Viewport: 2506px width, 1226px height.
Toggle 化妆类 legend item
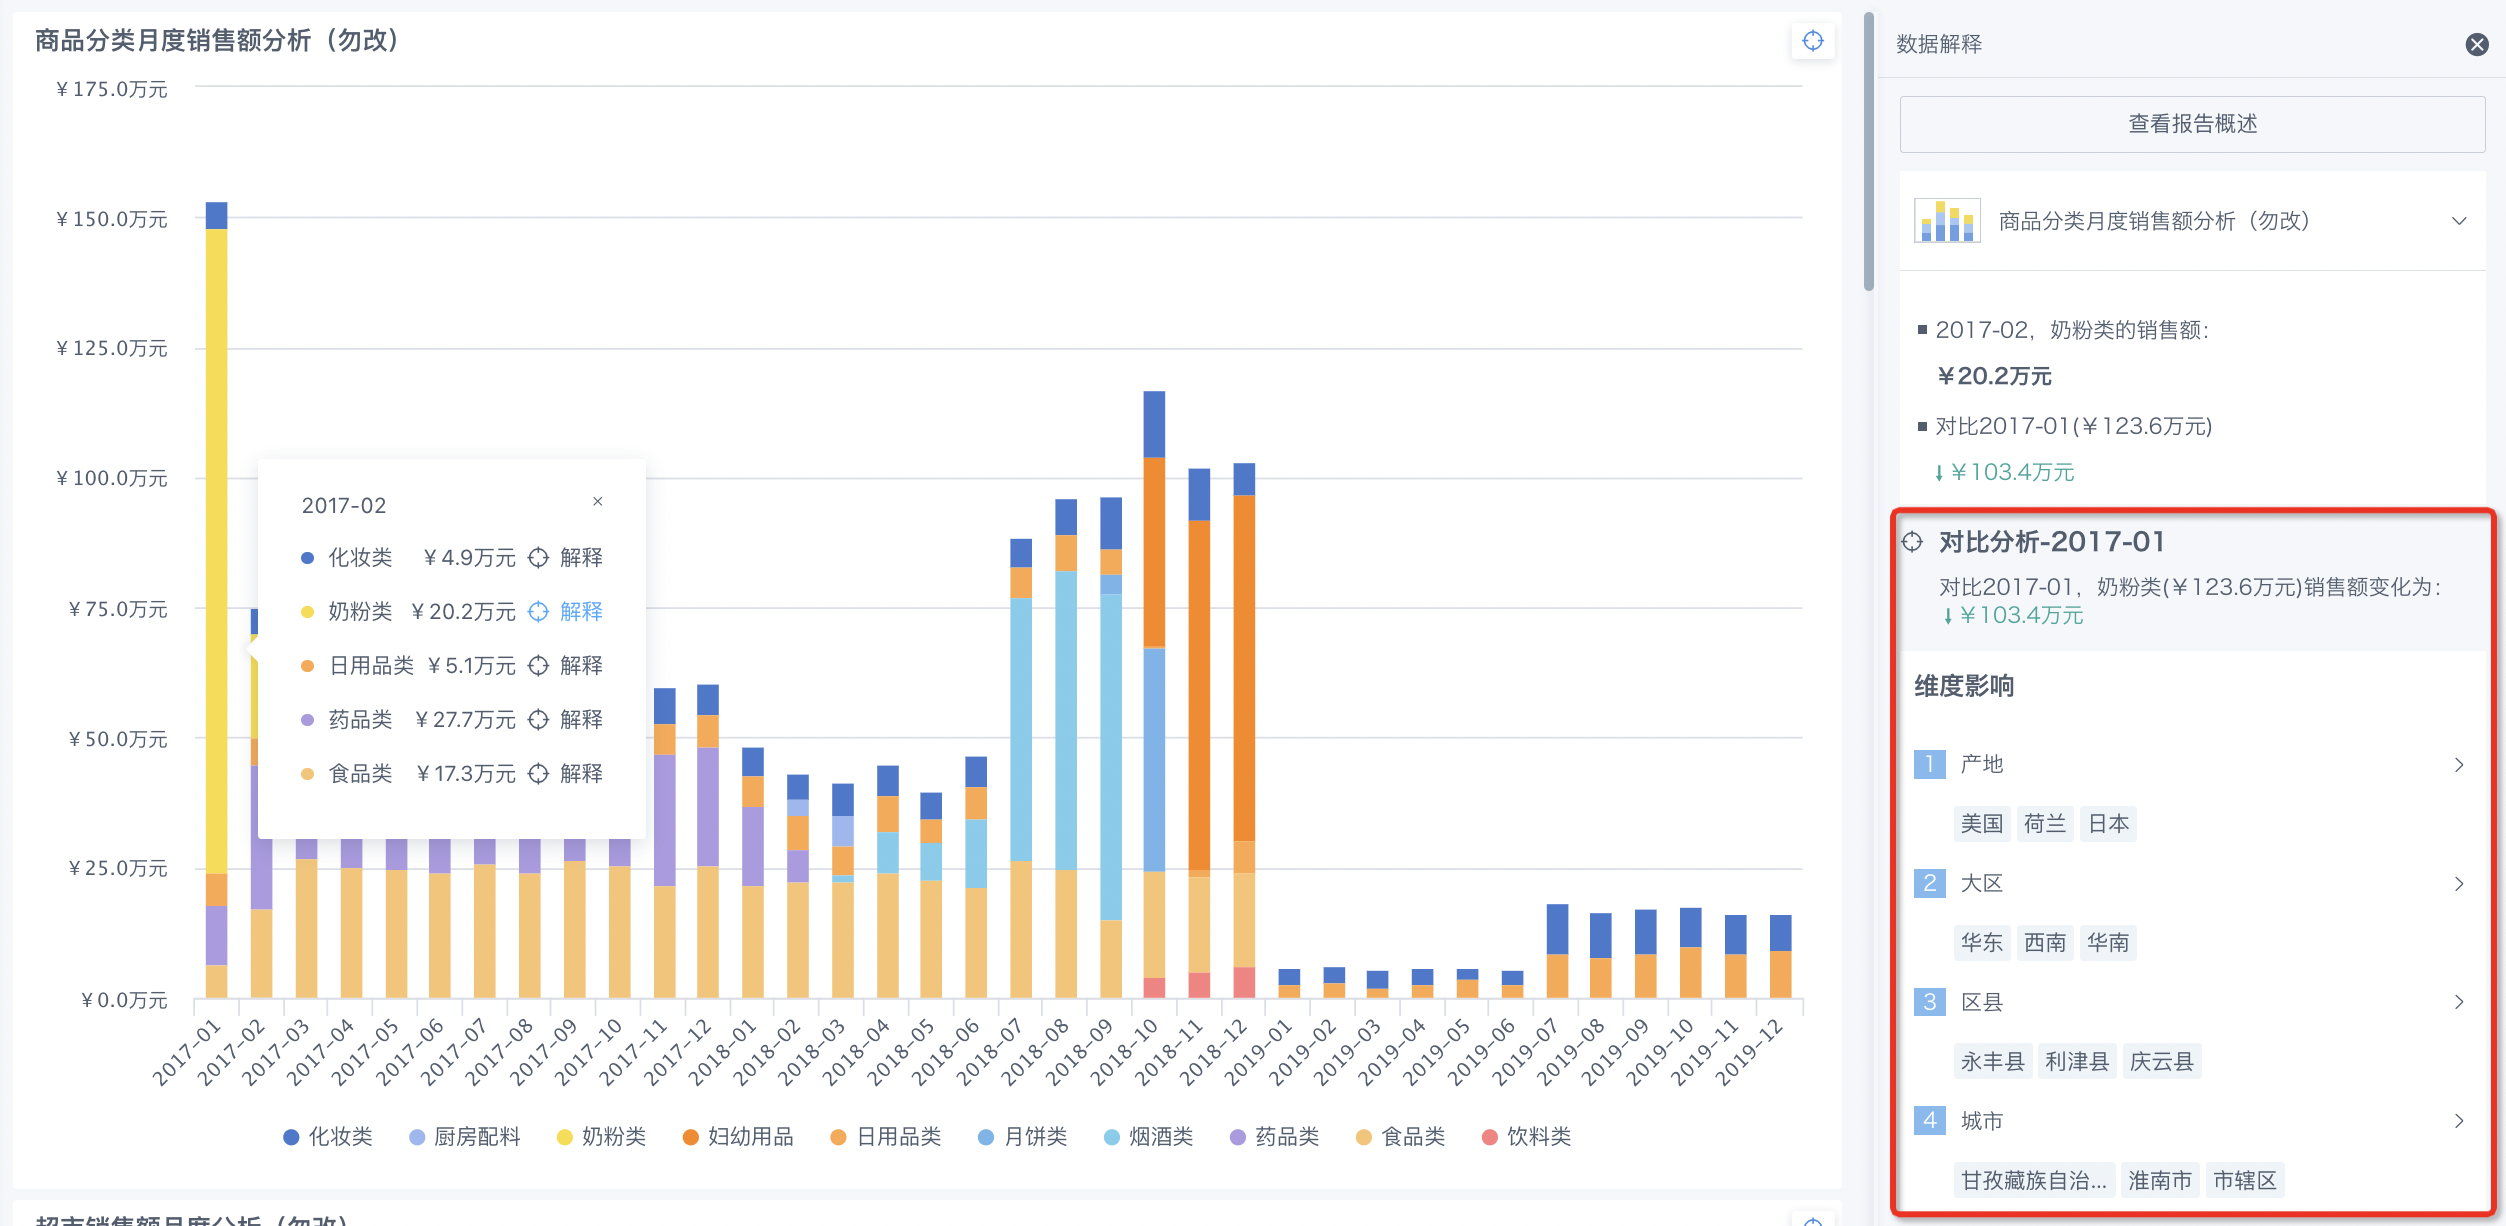[328, 1137]
